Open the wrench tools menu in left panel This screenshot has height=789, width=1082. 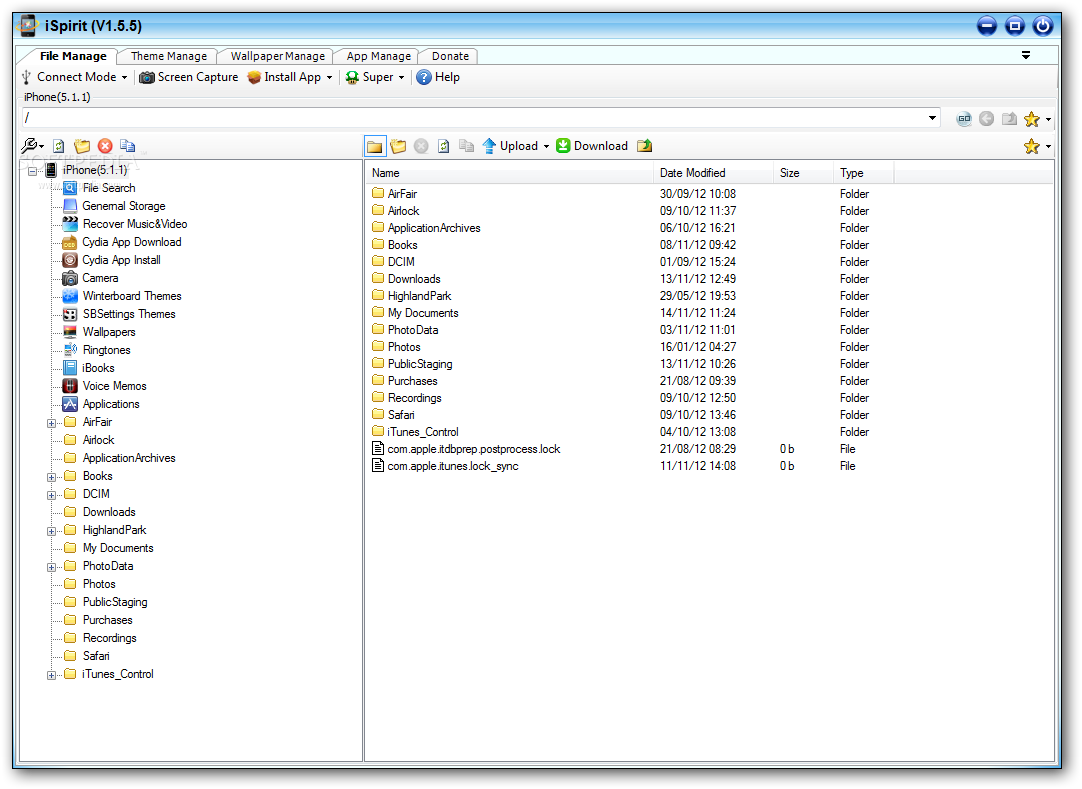point(32,146)
